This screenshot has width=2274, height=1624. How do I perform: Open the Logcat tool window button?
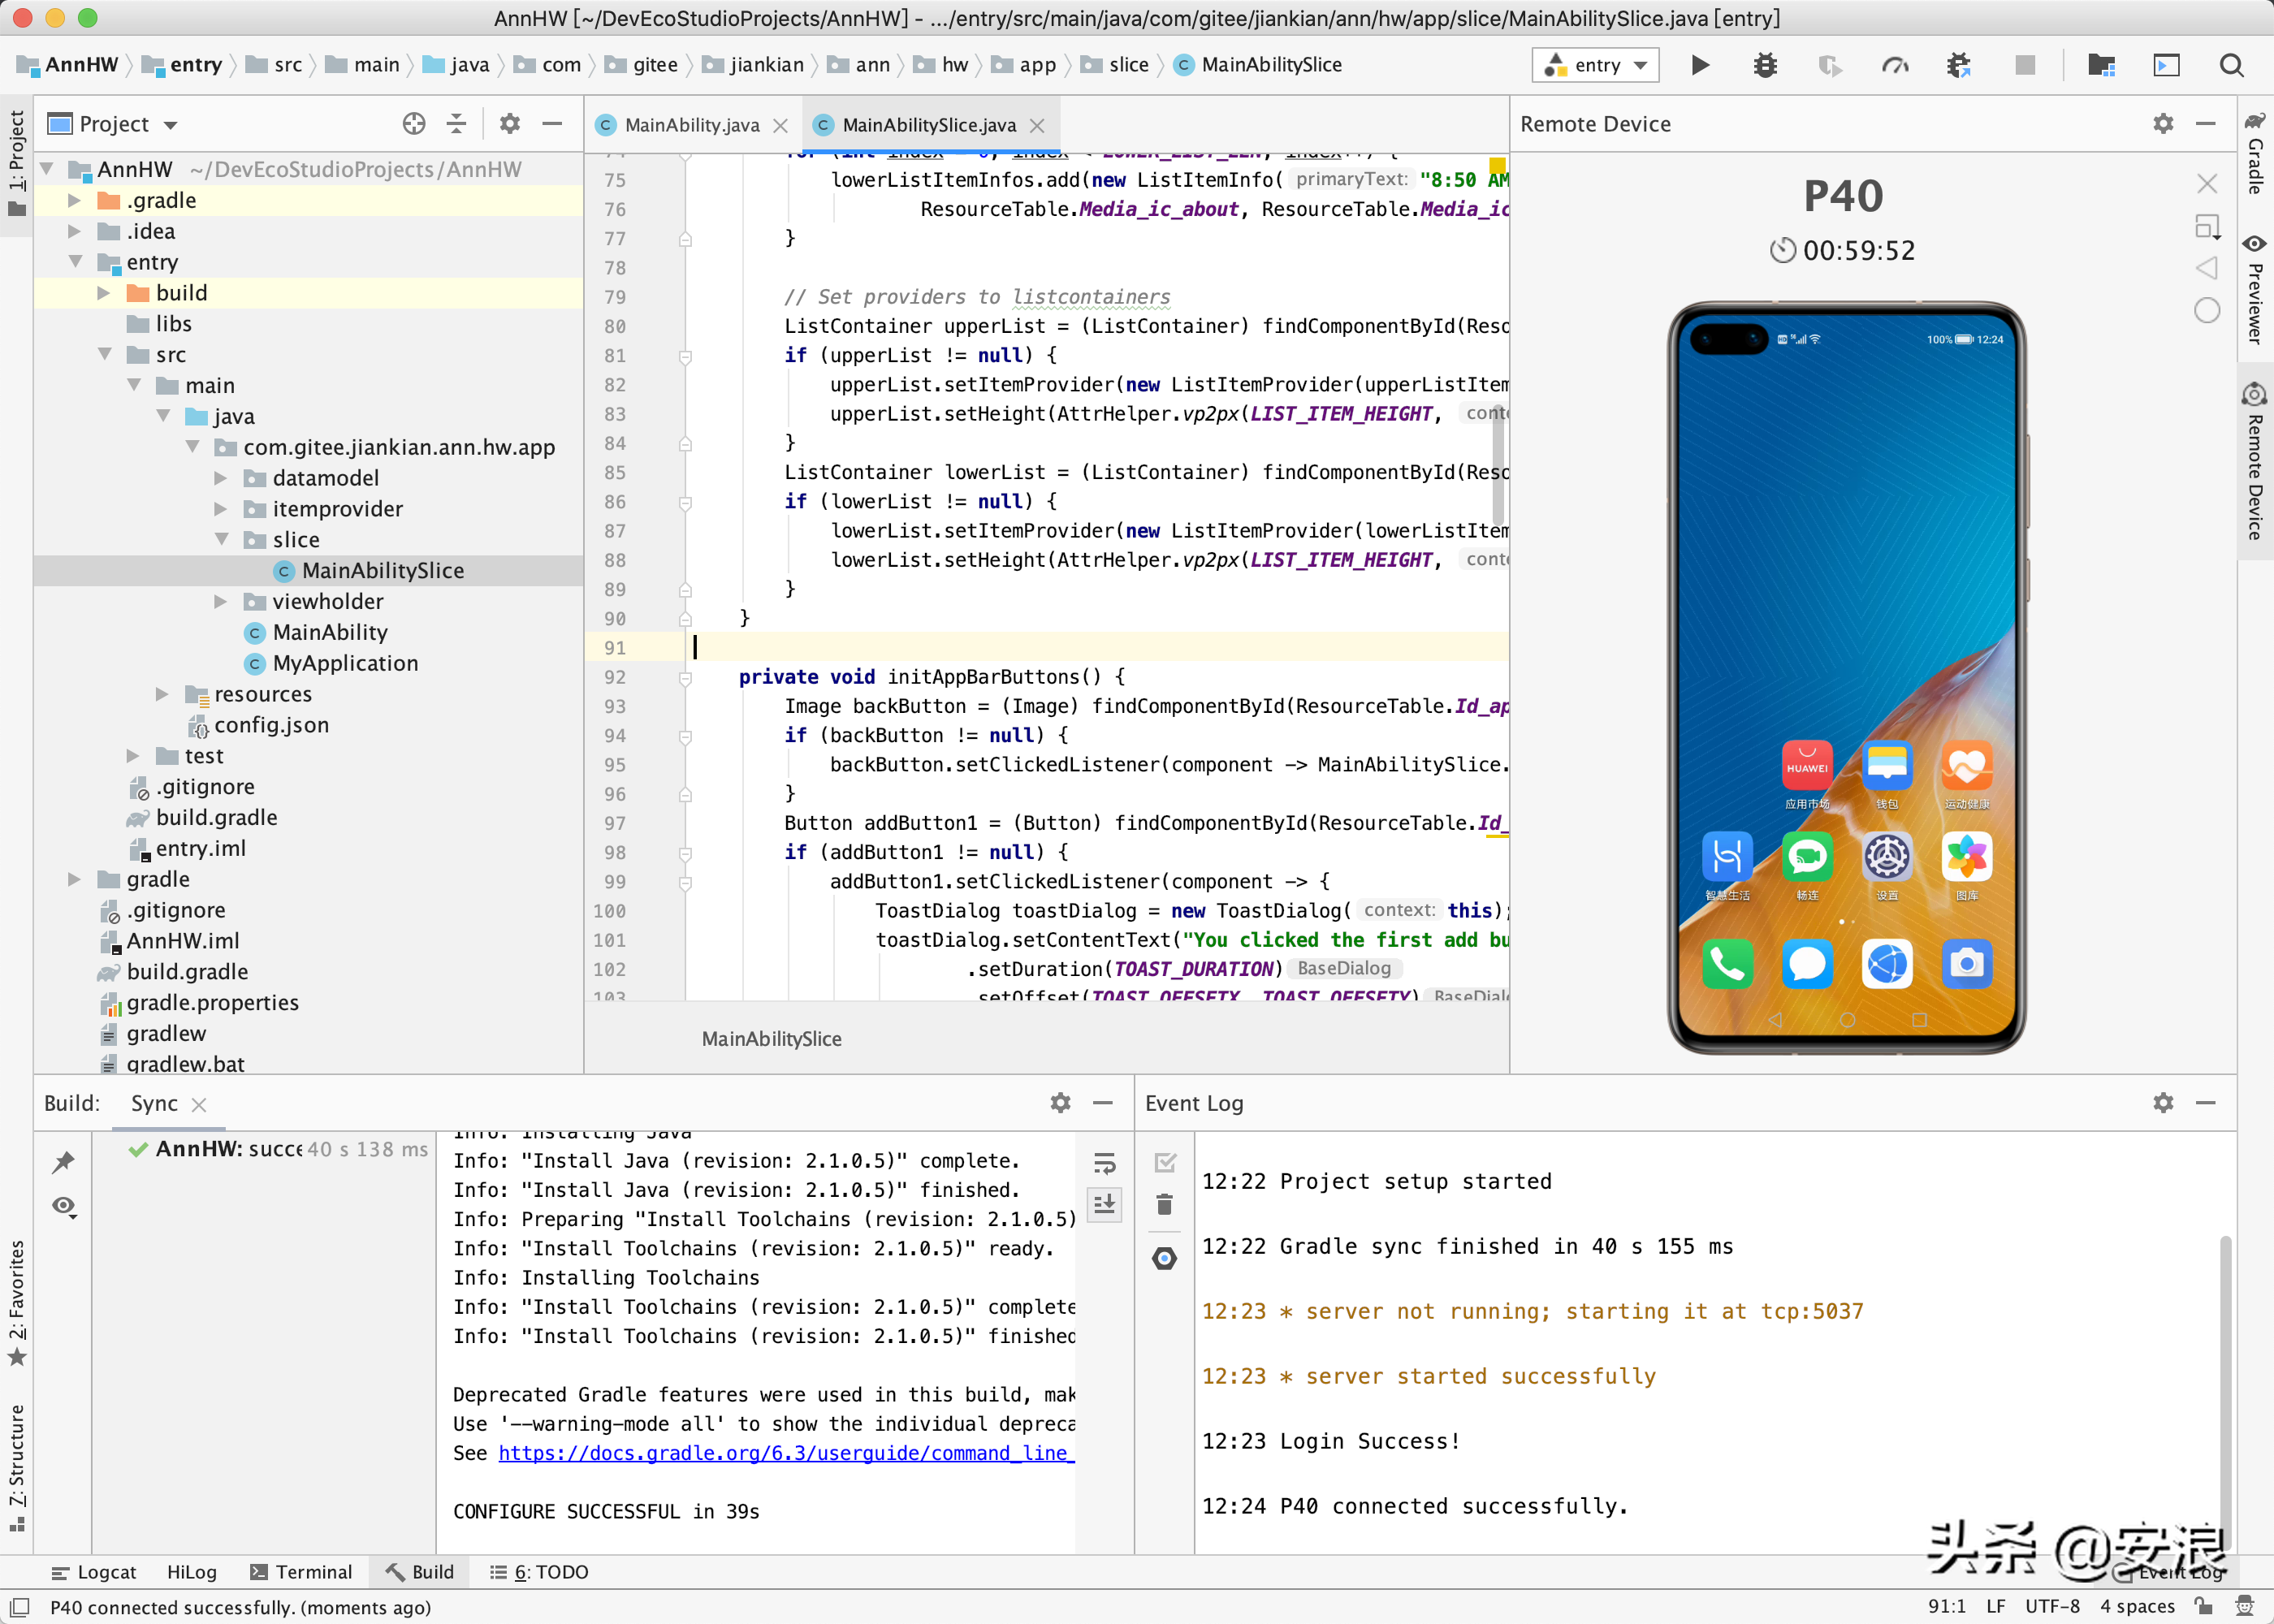(x=94, y=1571)
